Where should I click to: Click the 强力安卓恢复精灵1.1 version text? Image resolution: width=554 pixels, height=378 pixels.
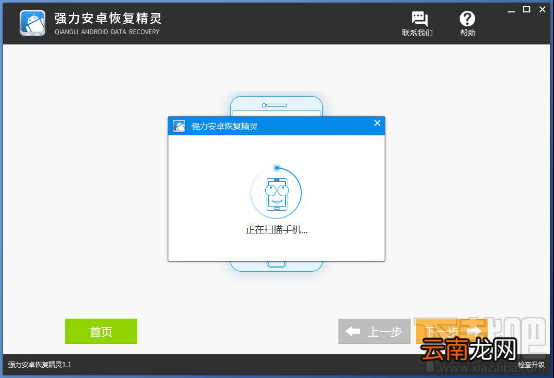point(39,365)
